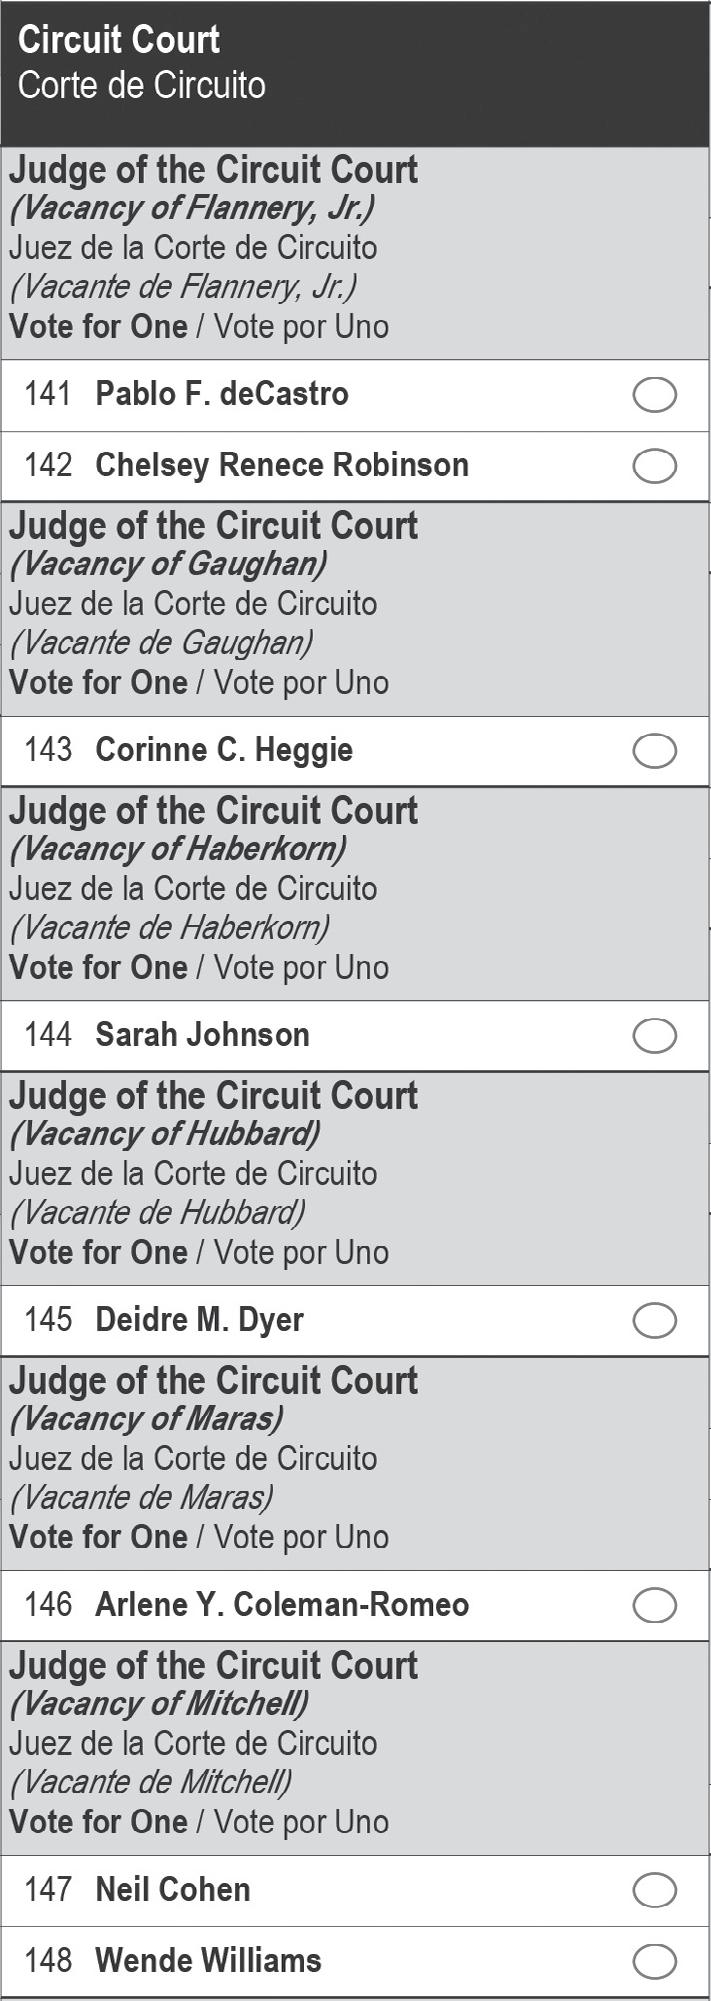Image resolution: width=711 pixels, height=2001 pixels.
Task: Click the name Arlene Y. Coleman-Romeo
Action: (x=282, y=1605)
